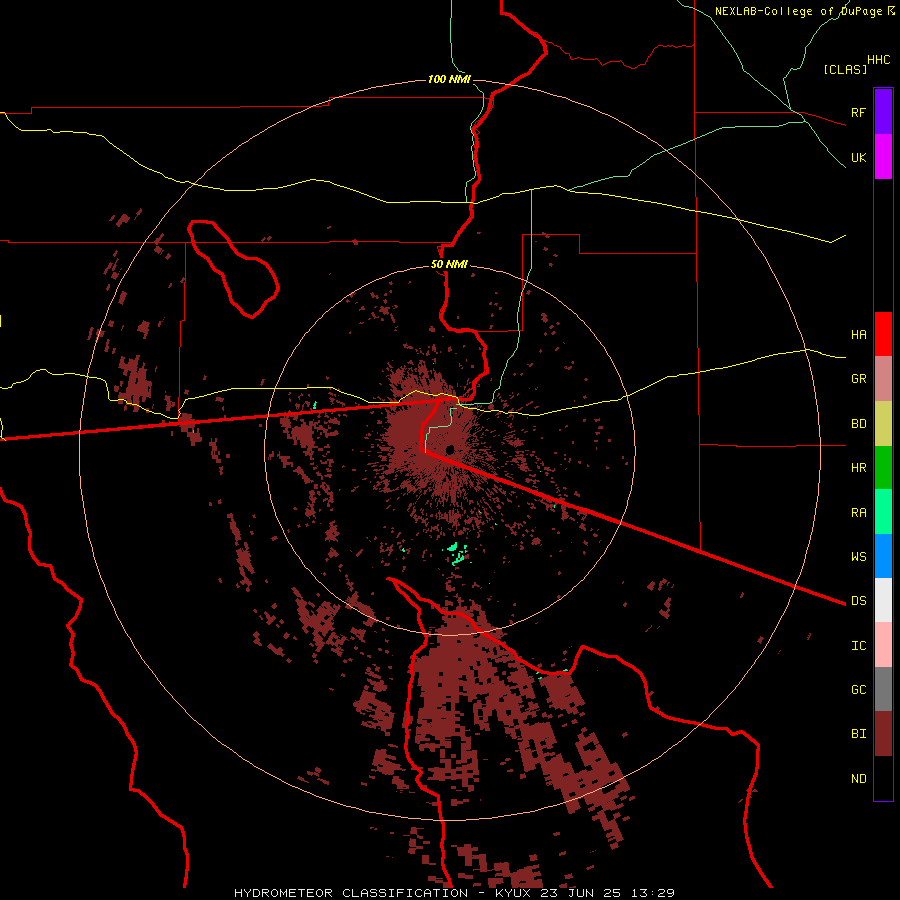Image resolution: width=900 pixels, height=900 pixels.
Task: Pick the RA light green legend swatch
Action: (x=883, y=512)
